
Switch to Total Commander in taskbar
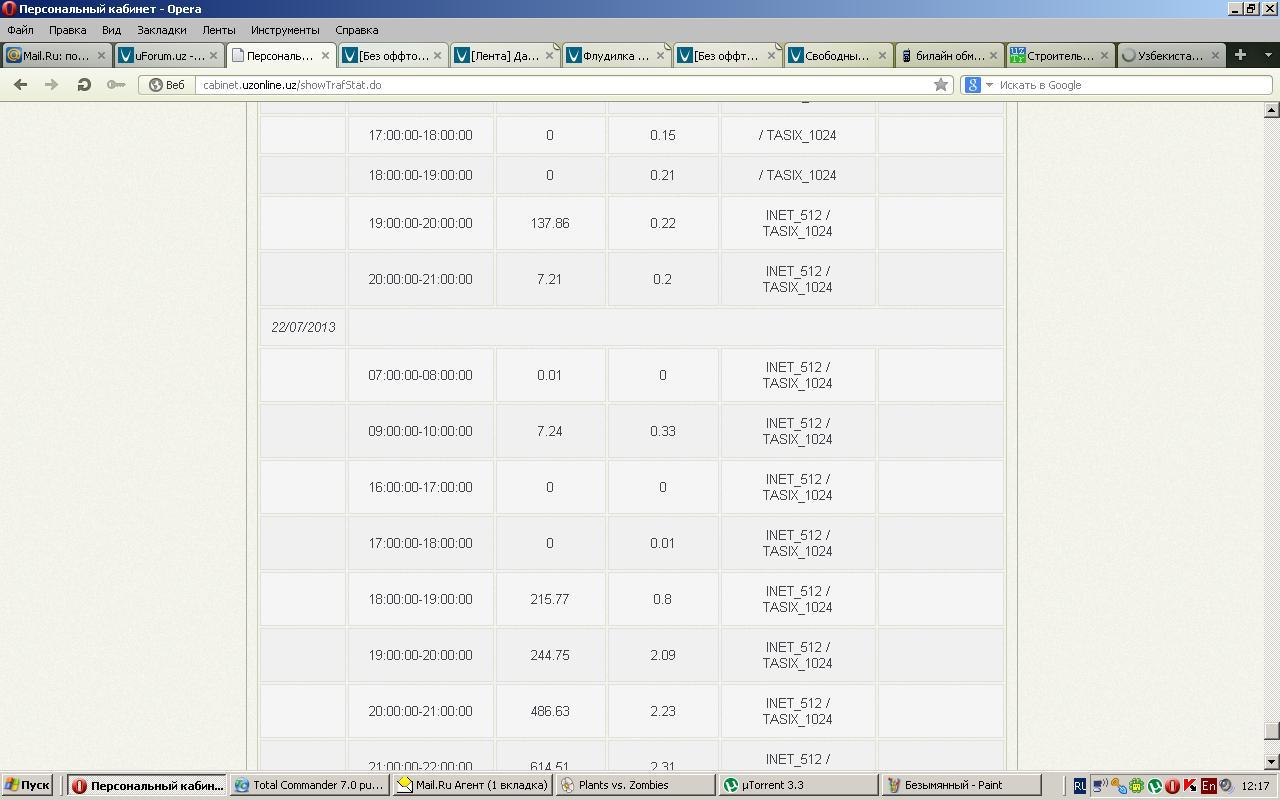click(x=309, y=786)
